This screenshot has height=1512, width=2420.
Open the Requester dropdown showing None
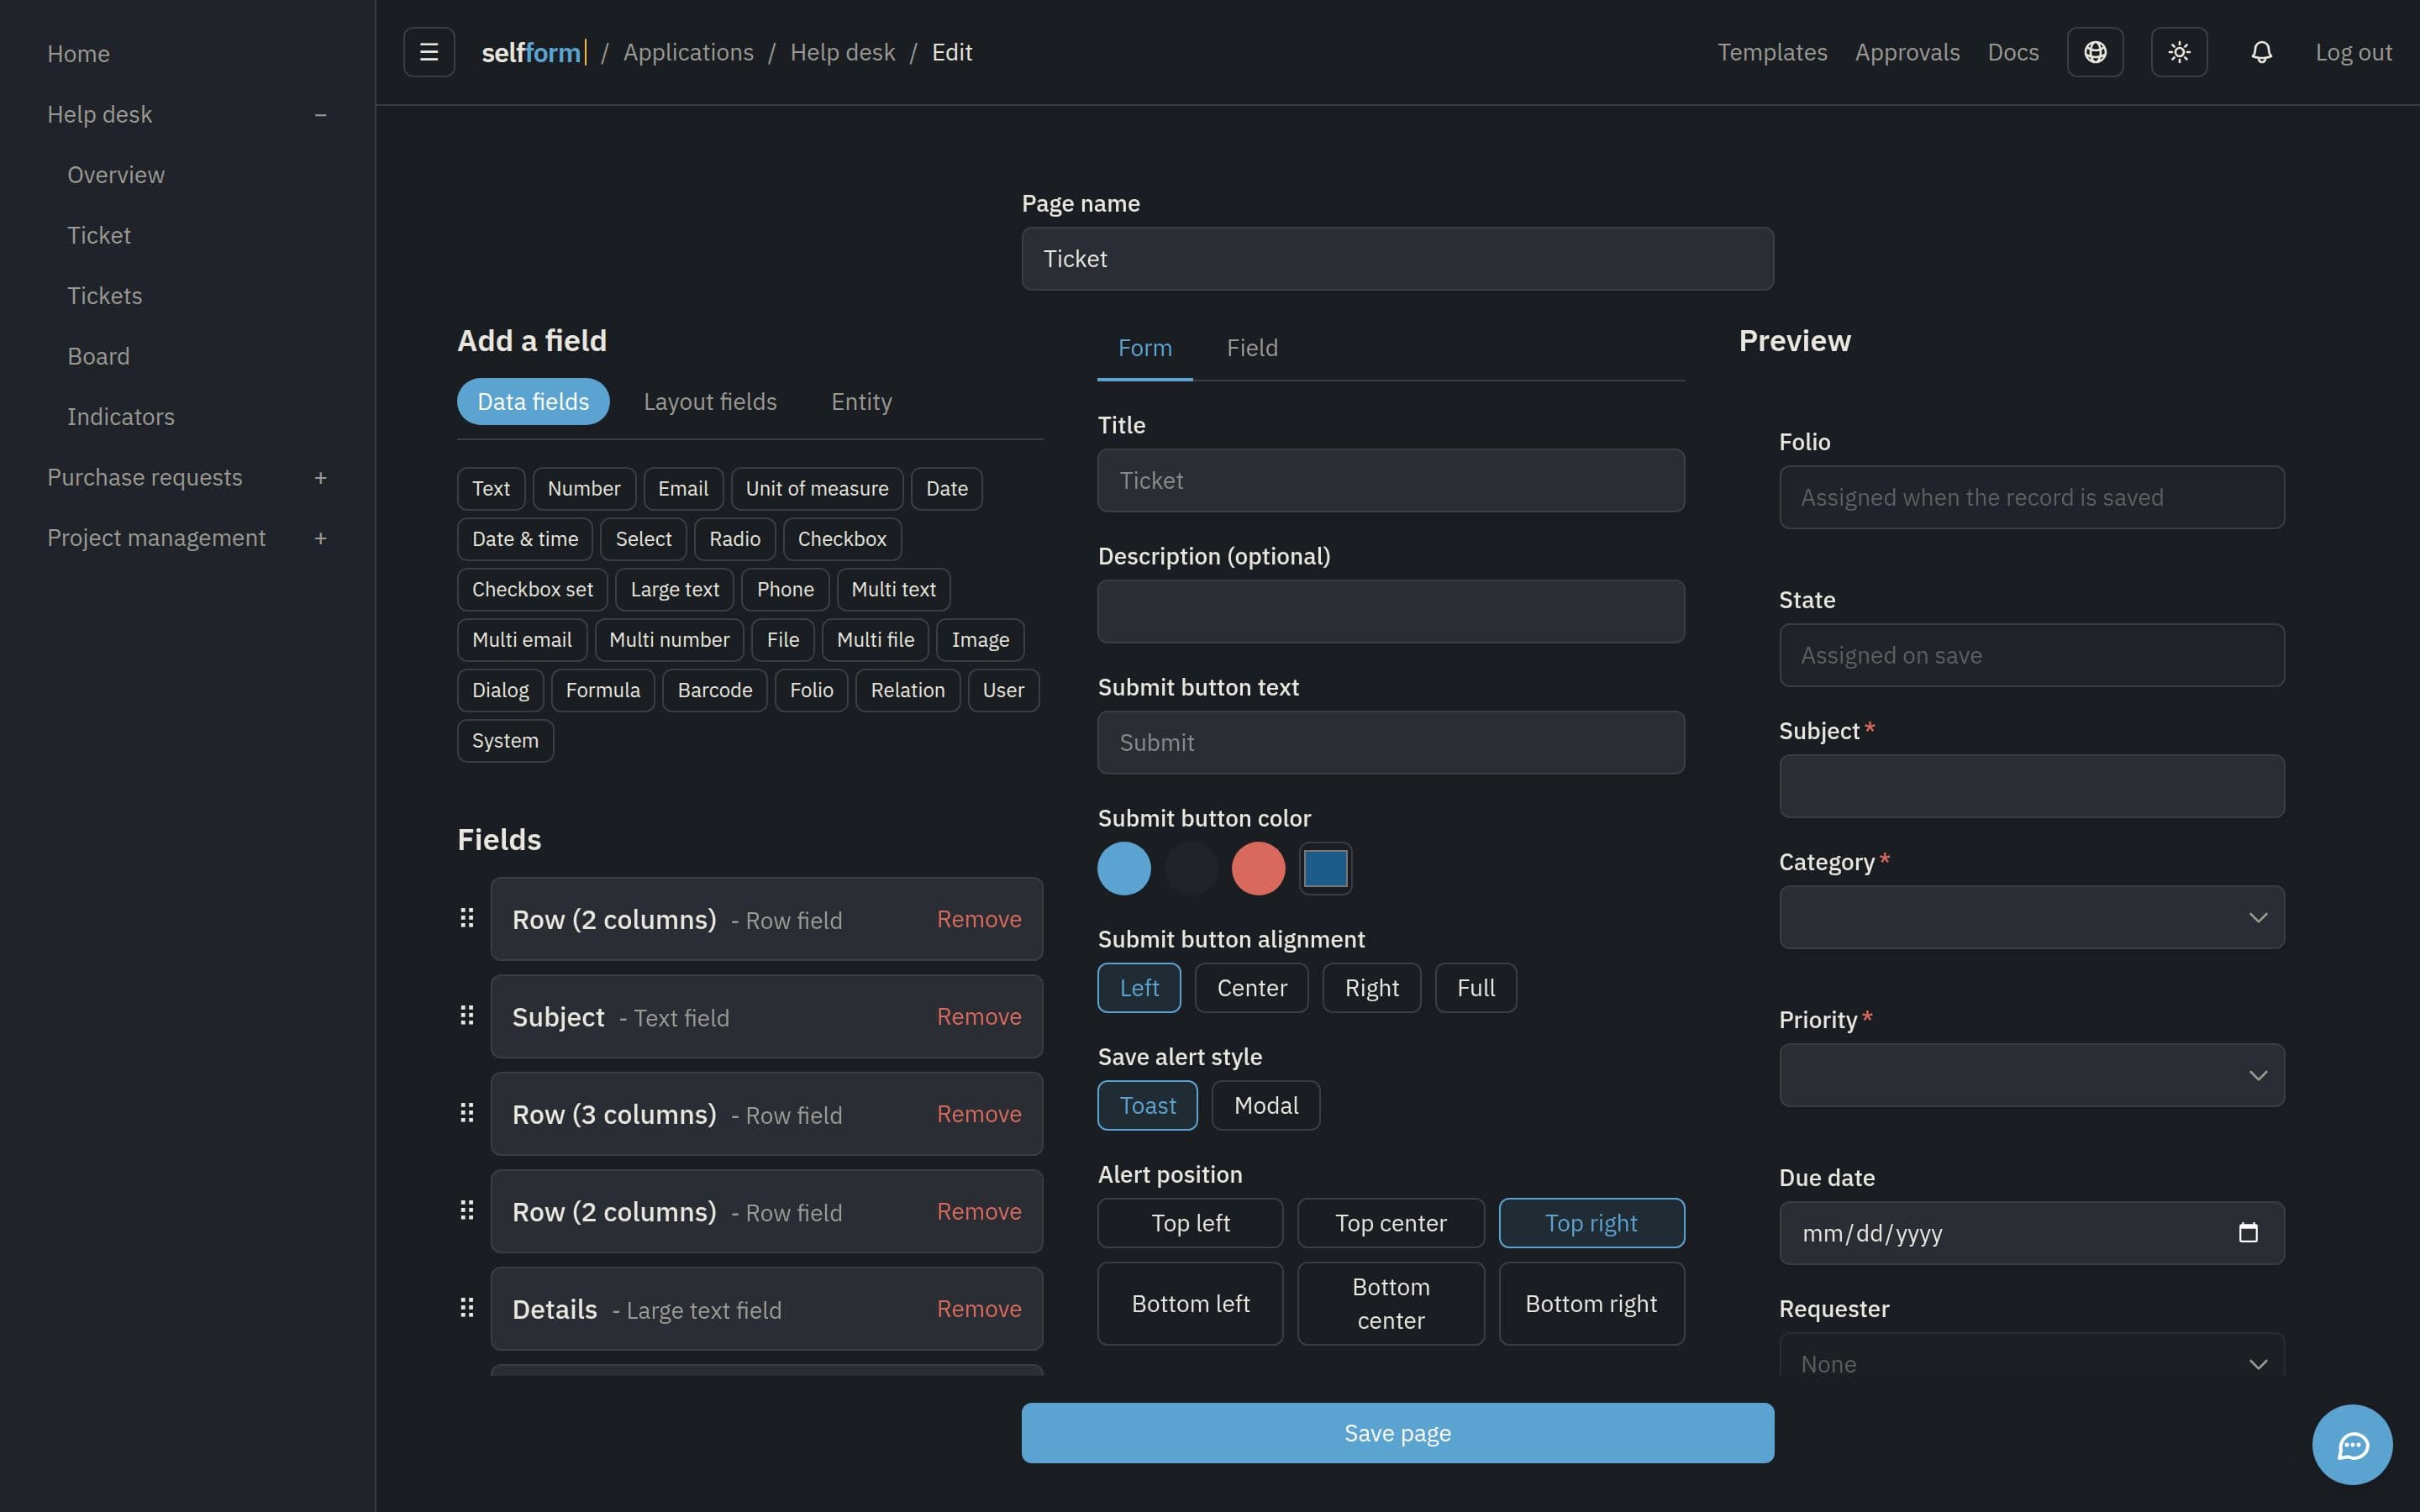click(2031, 1356)
